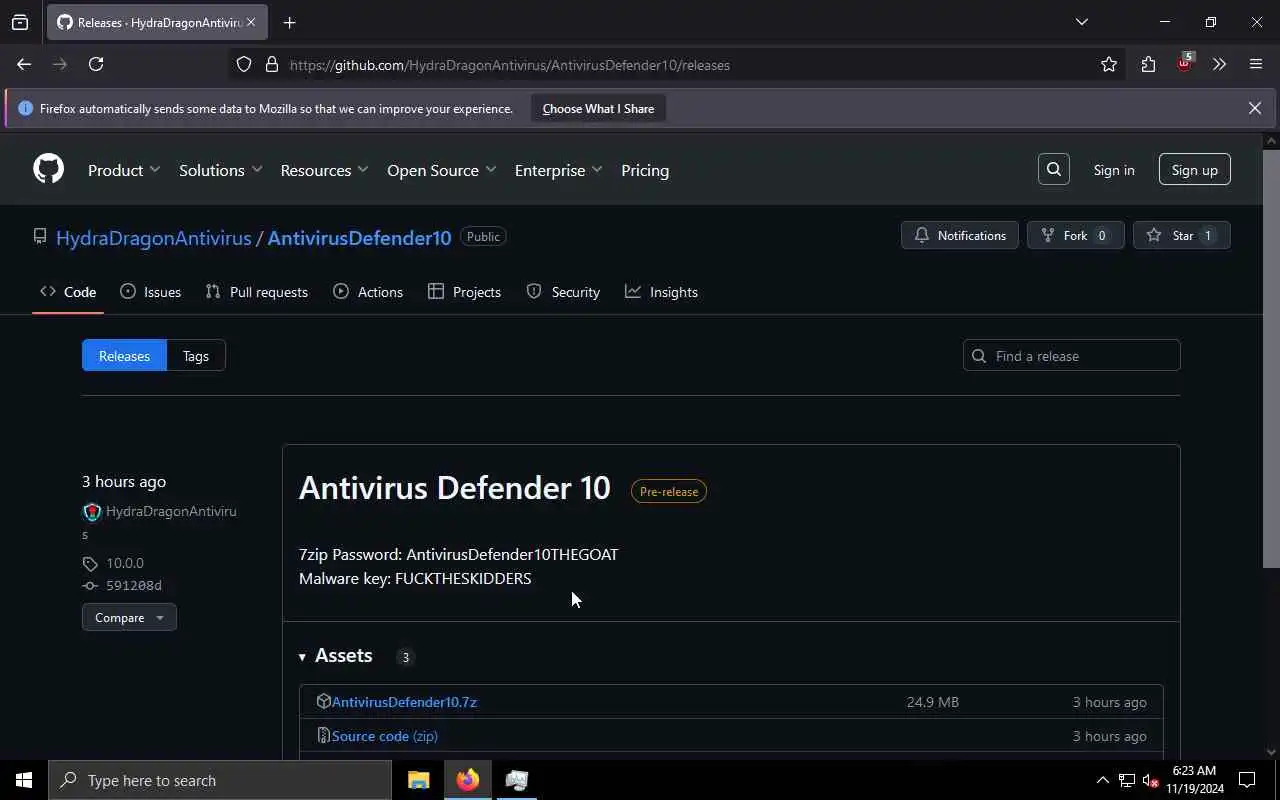This screenshot has width=1280, height=800.
Task: Fork the repository
Action: point(1076,235)
